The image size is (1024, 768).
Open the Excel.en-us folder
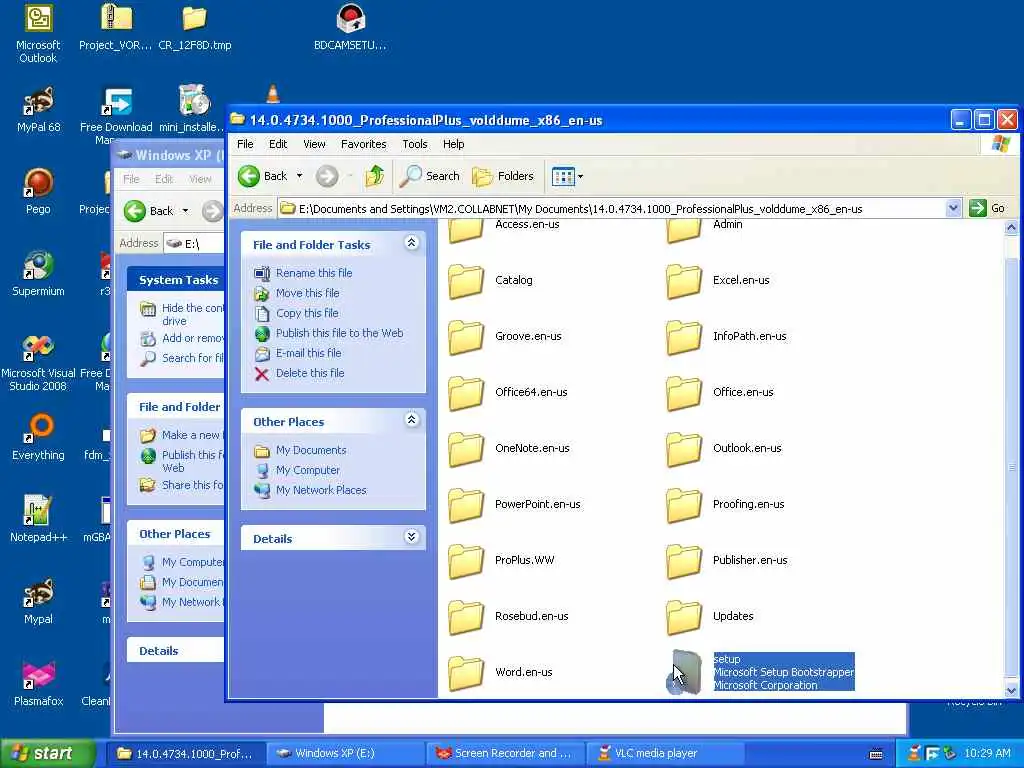point(718,281)
